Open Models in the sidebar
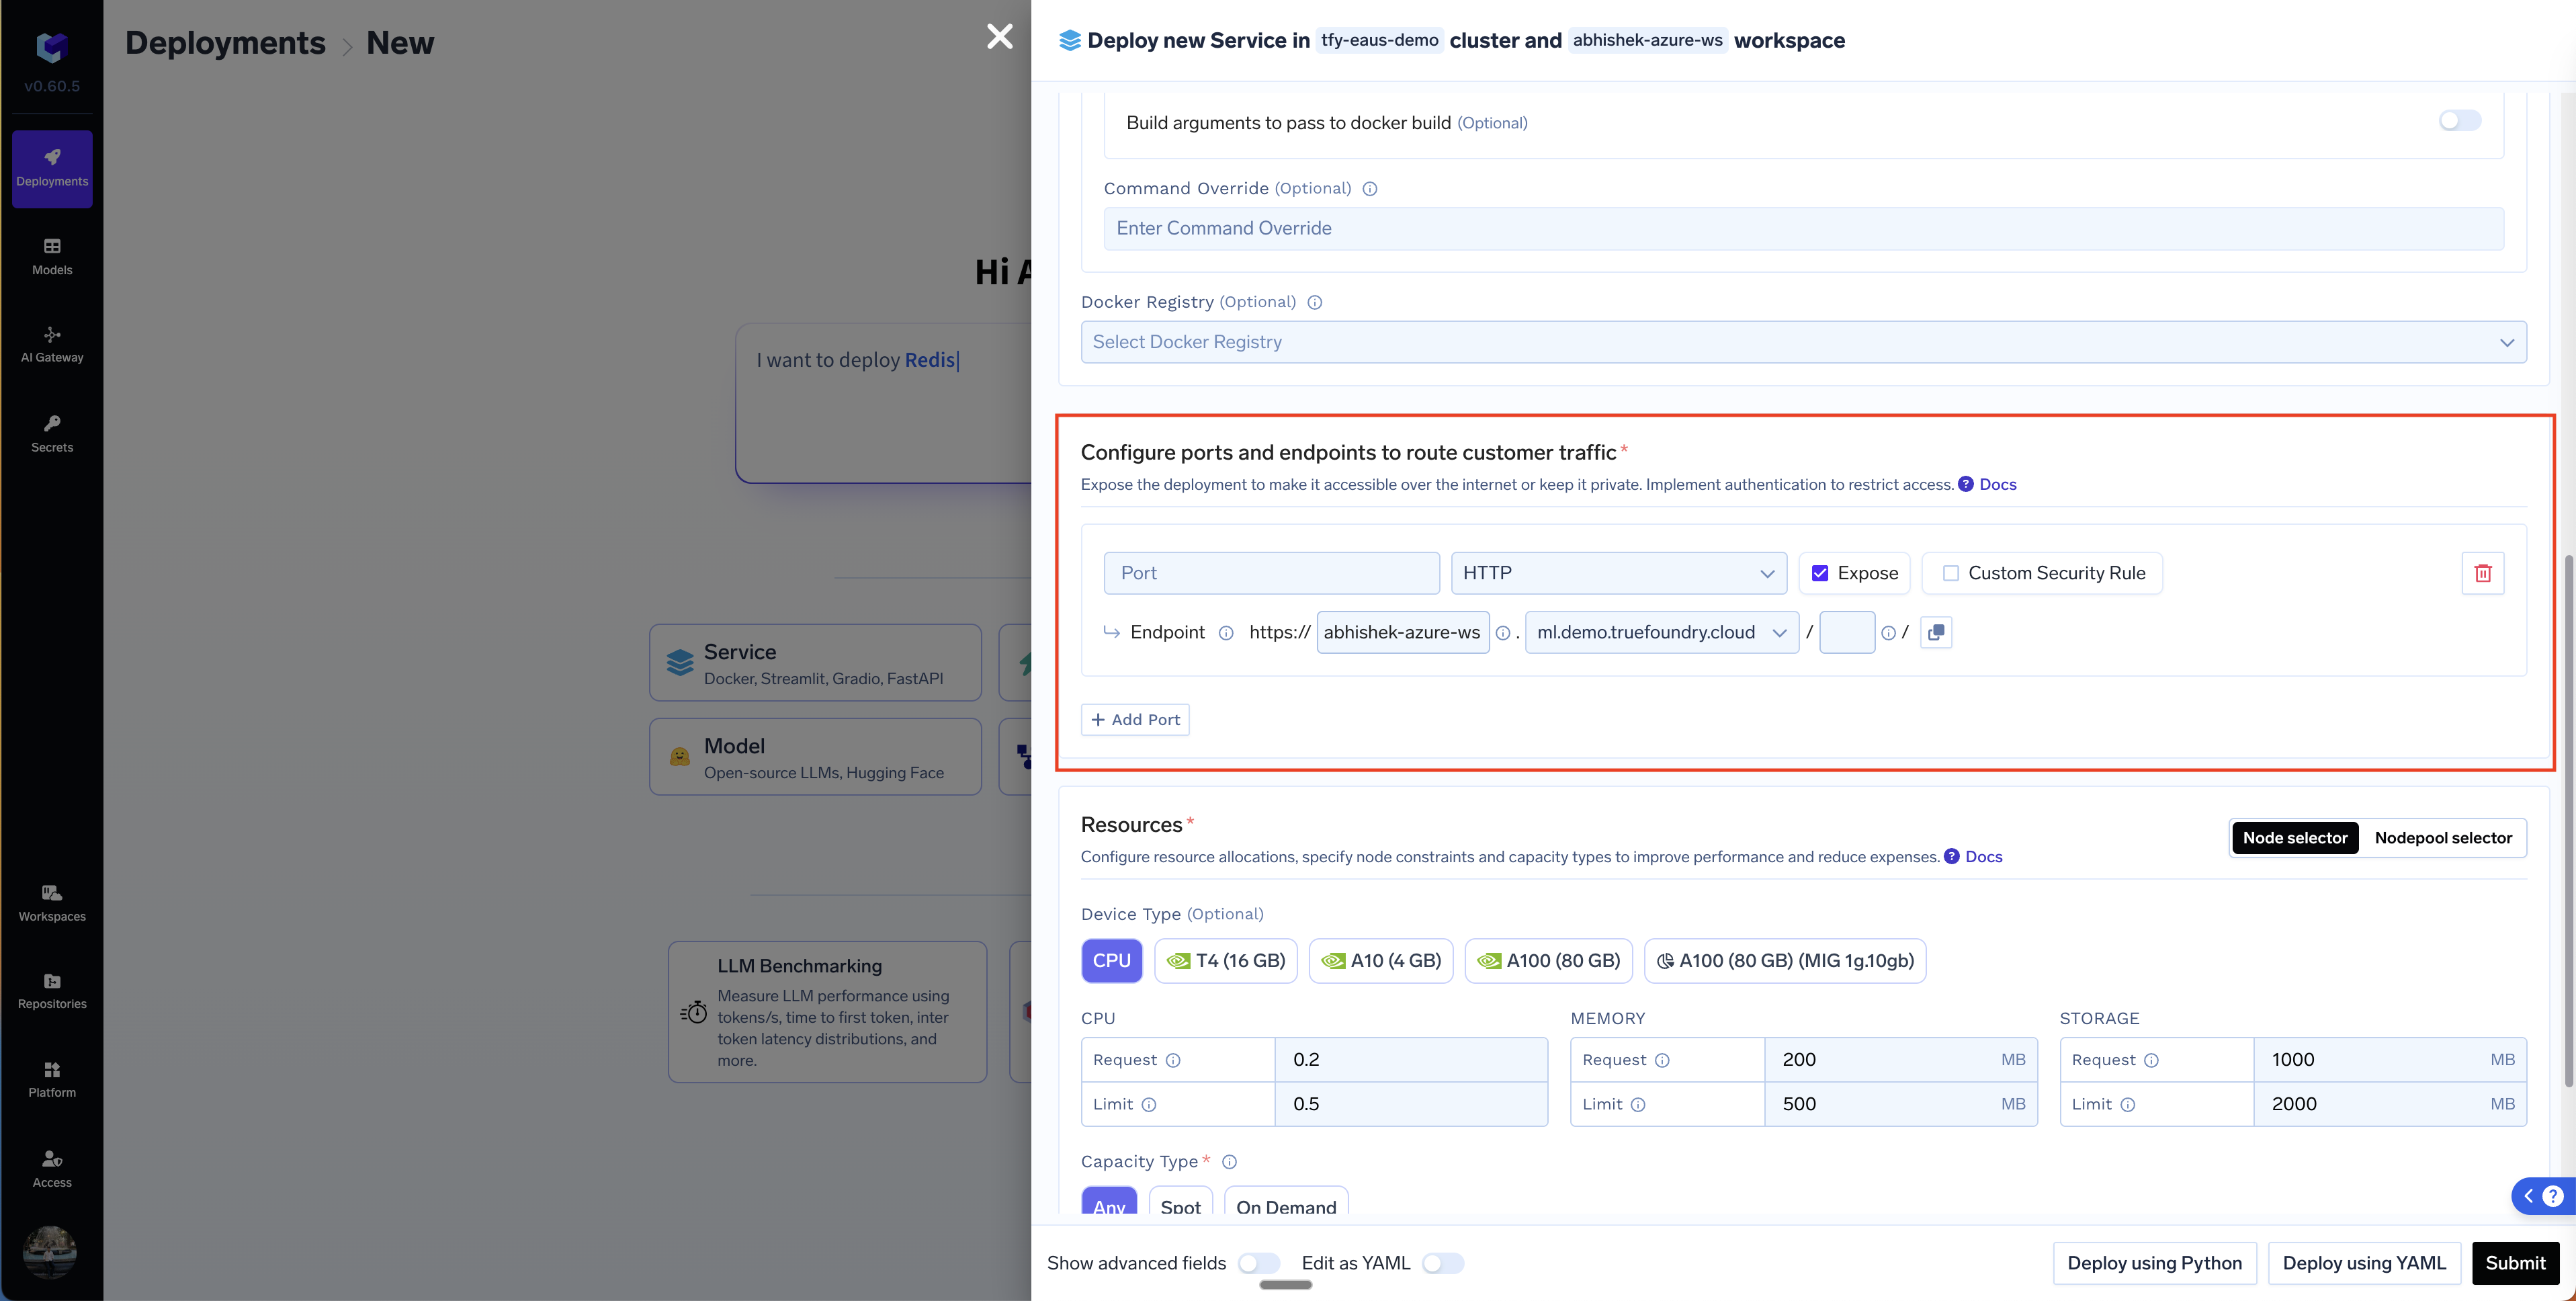Screen dimensions: 2576x1301 coord(52,256)
